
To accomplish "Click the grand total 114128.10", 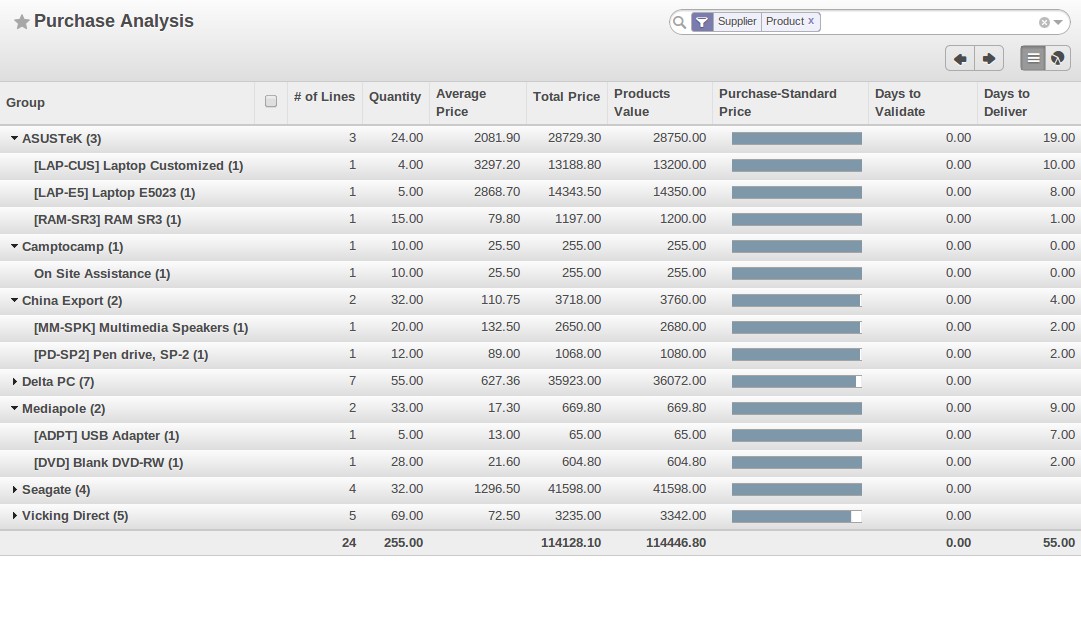I will [571, 543].
